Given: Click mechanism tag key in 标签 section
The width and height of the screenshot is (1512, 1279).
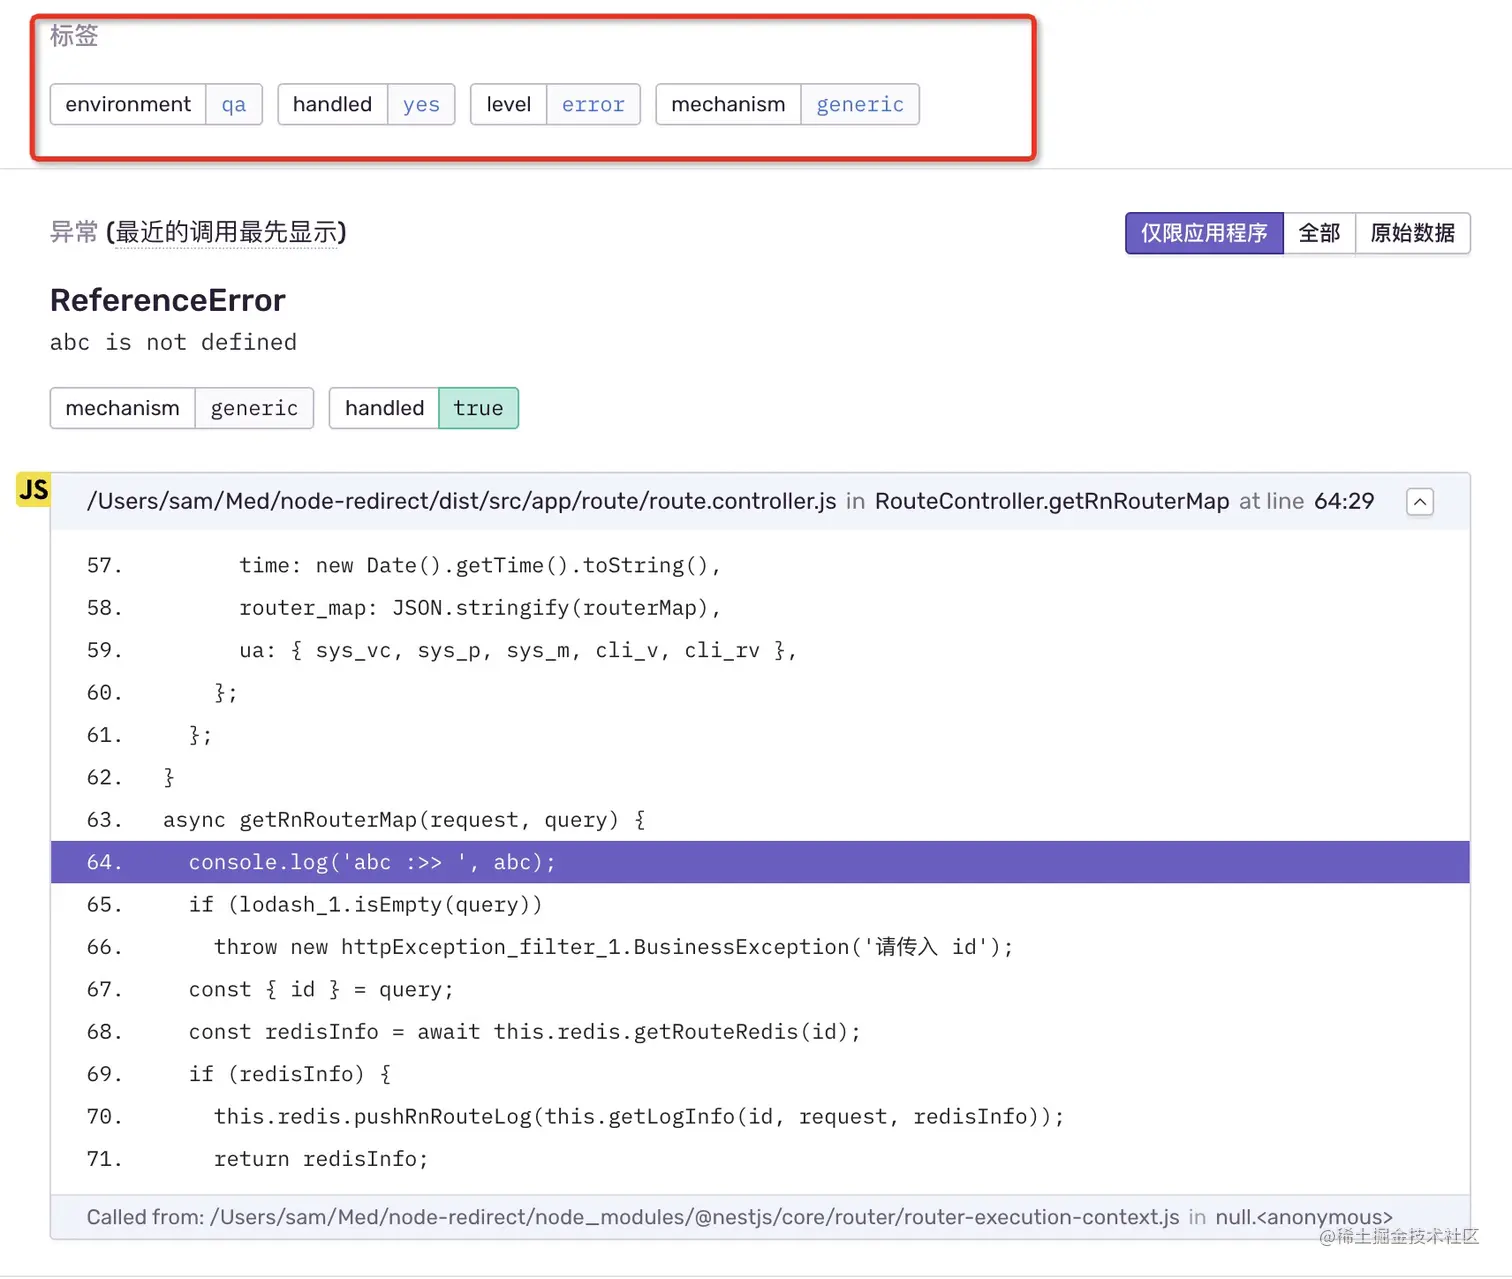Looking at the screenshot, I should click(x=728, y=104).
